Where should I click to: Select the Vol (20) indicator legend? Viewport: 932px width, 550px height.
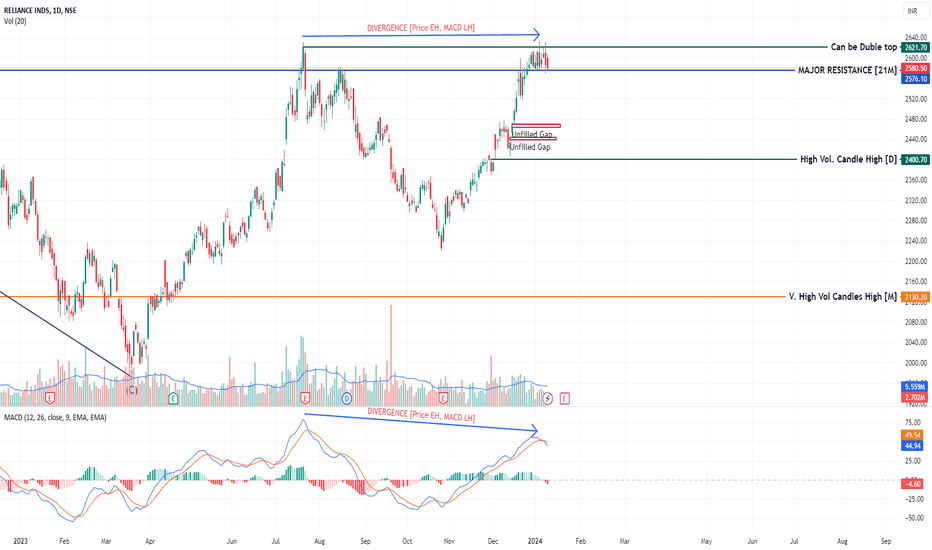(x=15, y=21)
